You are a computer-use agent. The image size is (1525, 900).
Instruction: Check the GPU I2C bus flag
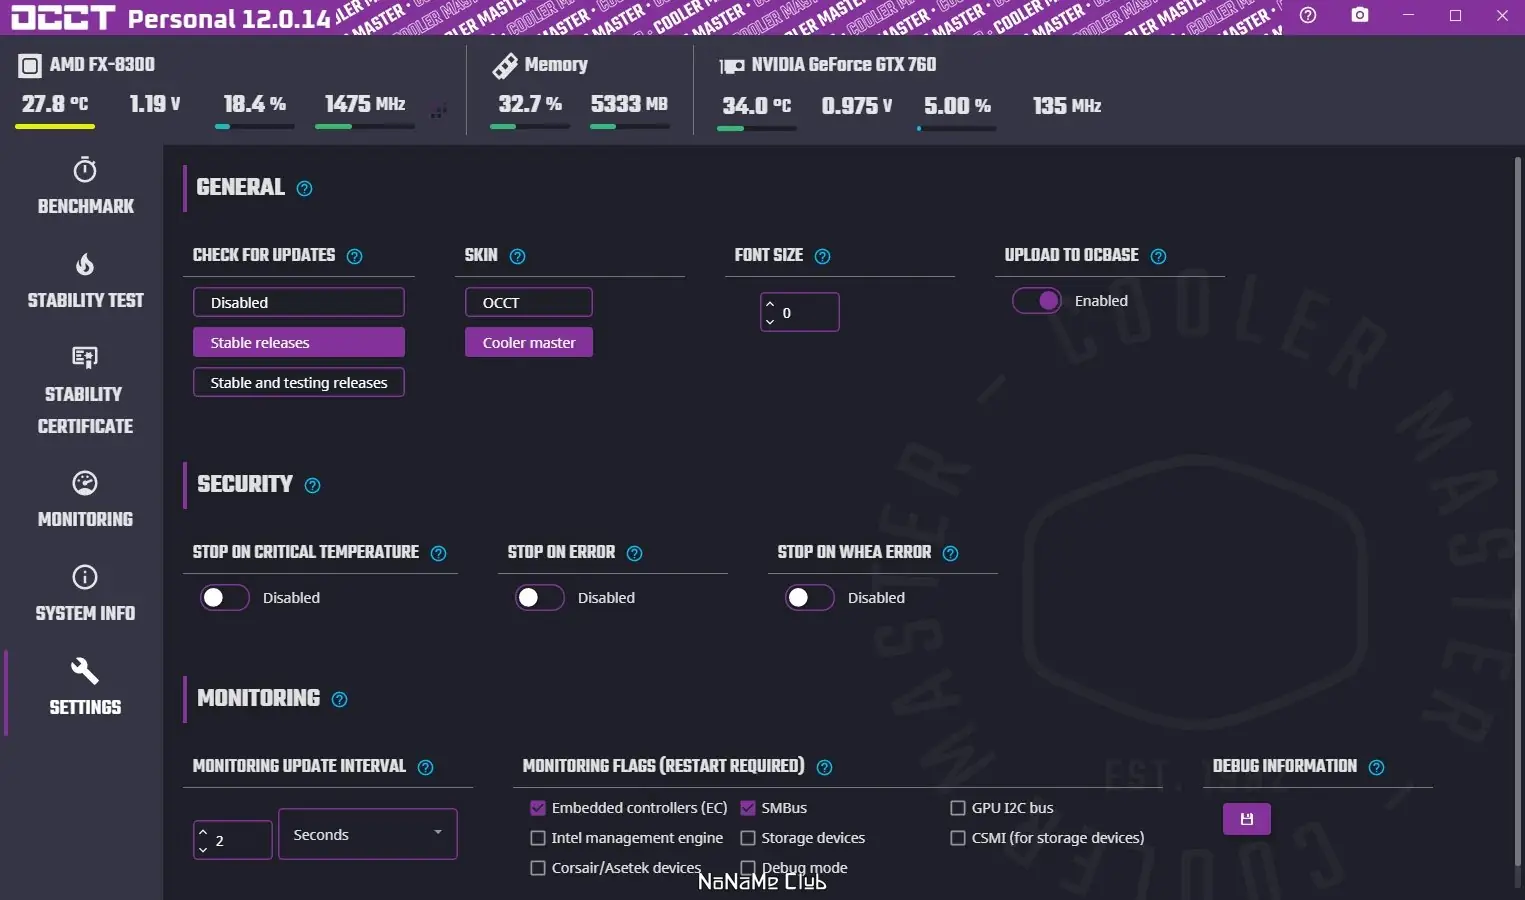point(958,808)
